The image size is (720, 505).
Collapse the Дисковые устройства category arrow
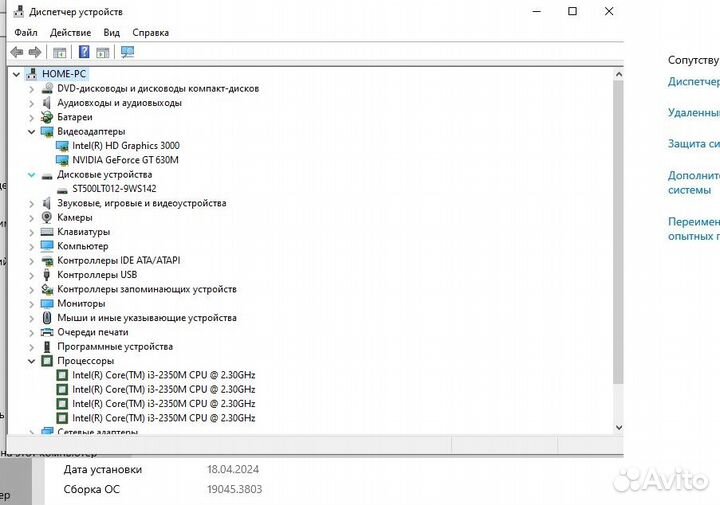[x=31, y=175]
